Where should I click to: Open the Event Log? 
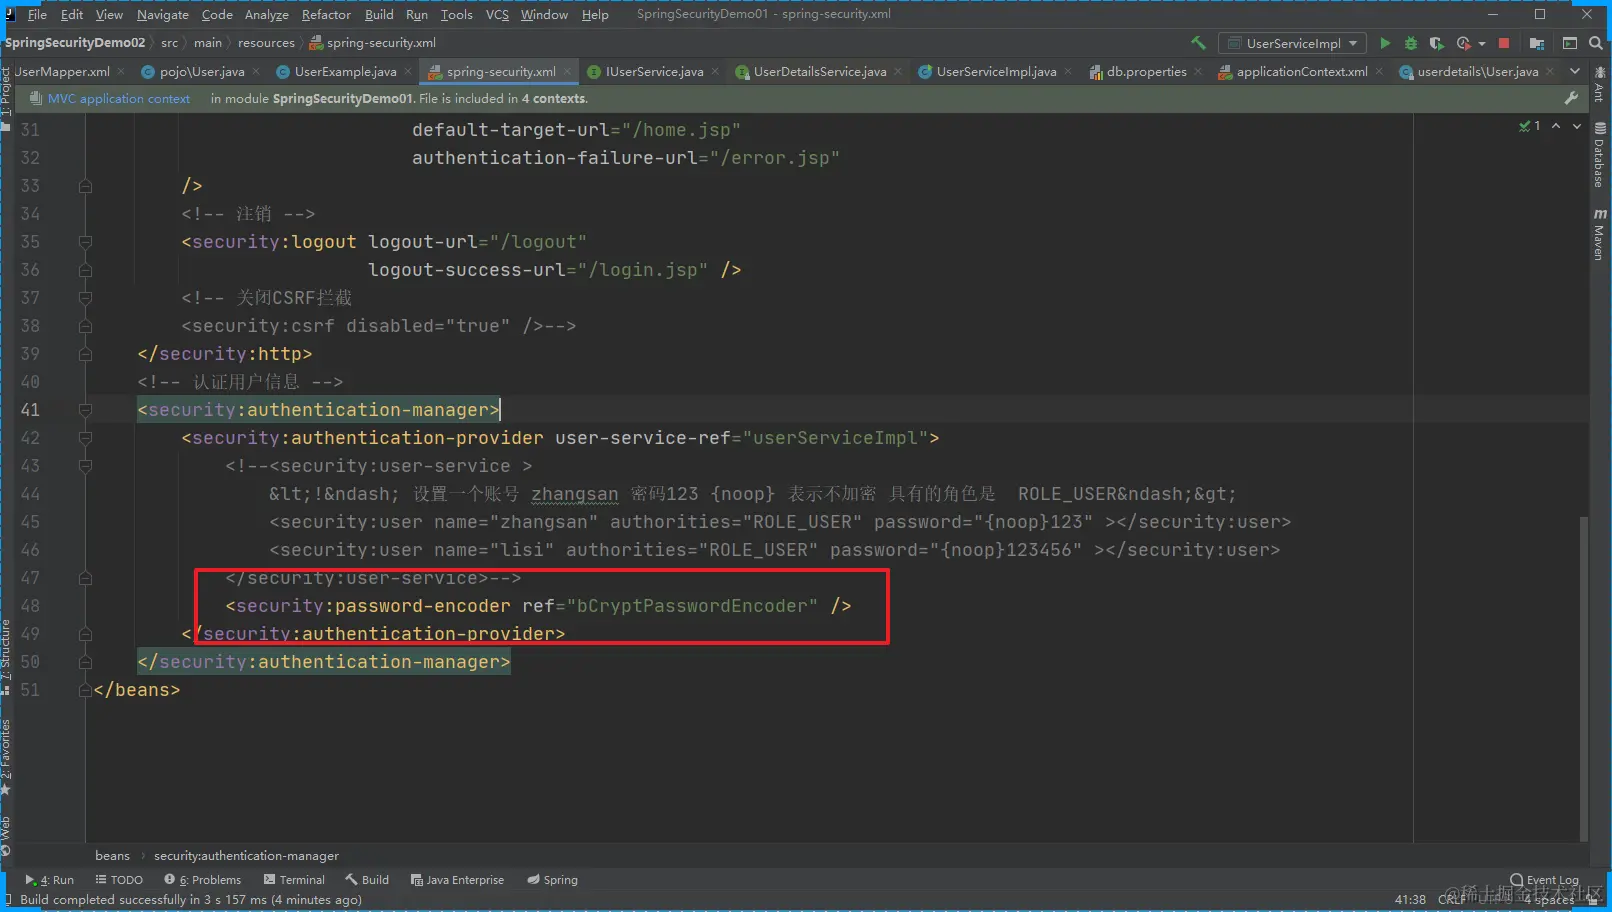click(x=1545, y=880)
